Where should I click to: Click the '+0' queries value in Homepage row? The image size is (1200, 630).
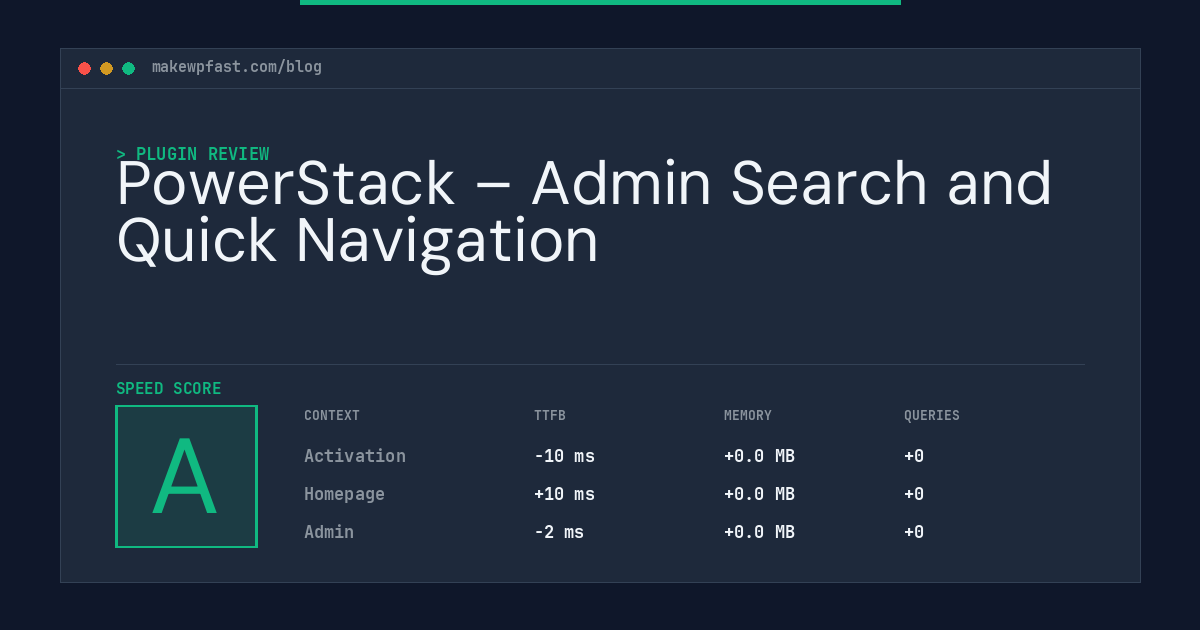pyautogui.click(x=914, y=494)
